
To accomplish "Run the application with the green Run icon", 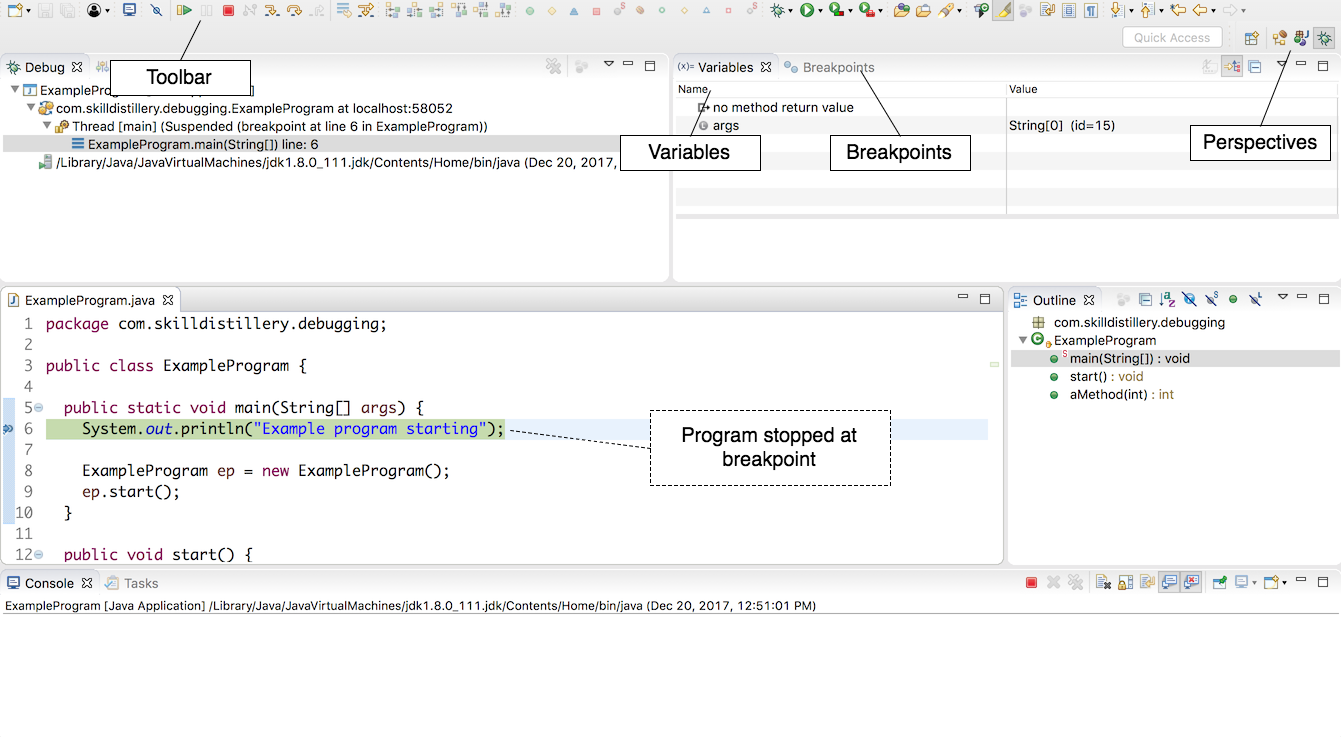I will (x=805, y=11).
